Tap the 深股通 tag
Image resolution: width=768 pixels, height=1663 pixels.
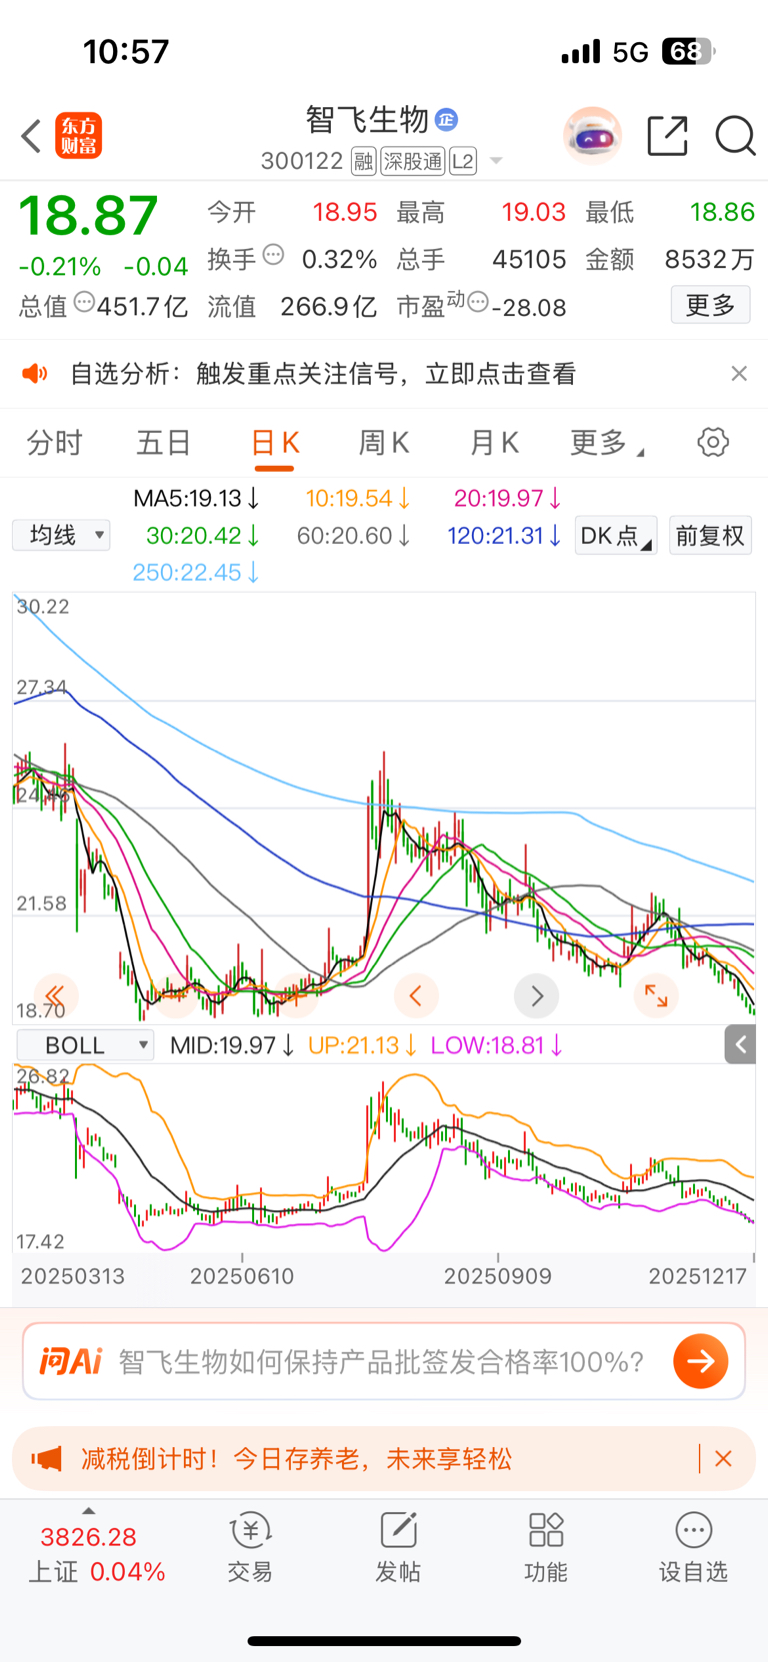click(412, 161)
